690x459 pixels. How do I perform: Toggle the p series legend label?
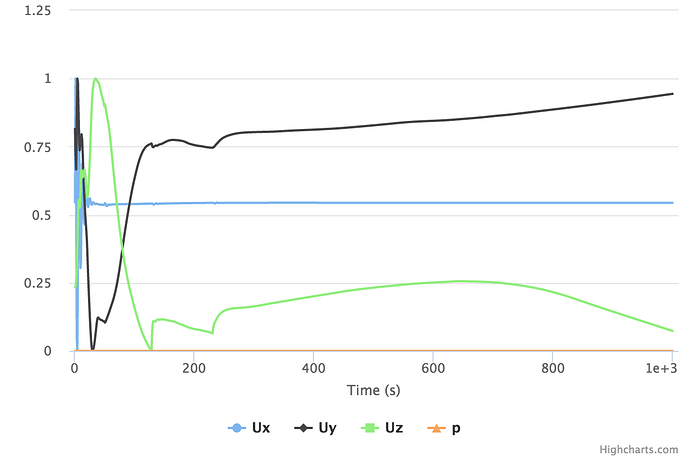[456, 428]
